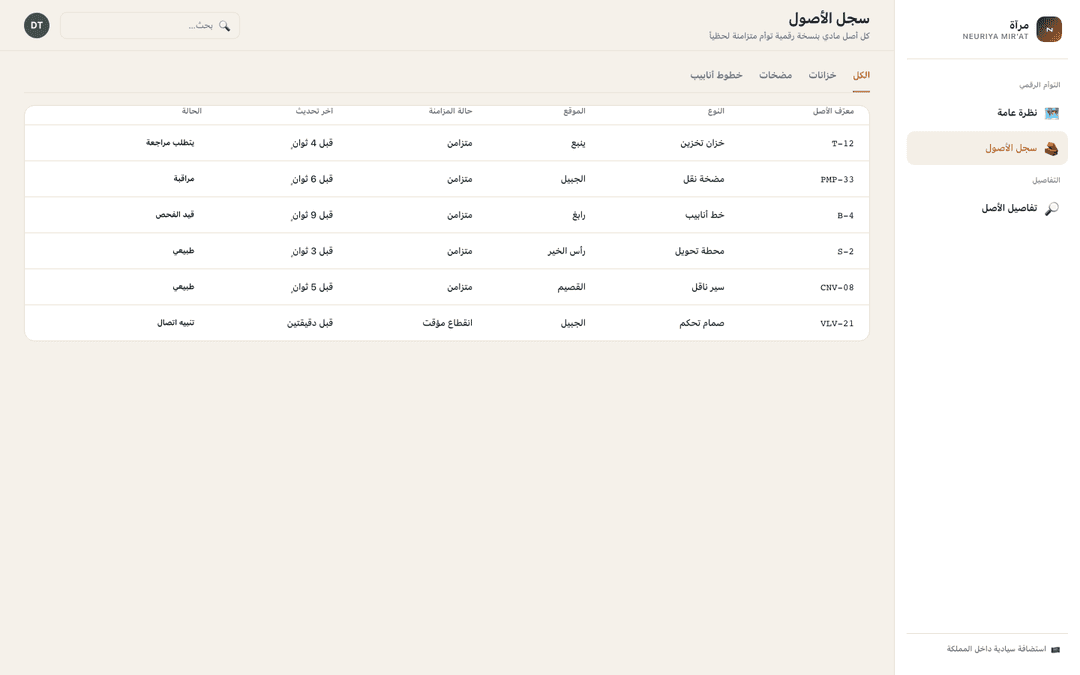Click the قبل 4 ثوانٍ update time
Image resolution: width=1080 pixels, height=675 pixels.
pyautogui.click(x=312, y=143)
